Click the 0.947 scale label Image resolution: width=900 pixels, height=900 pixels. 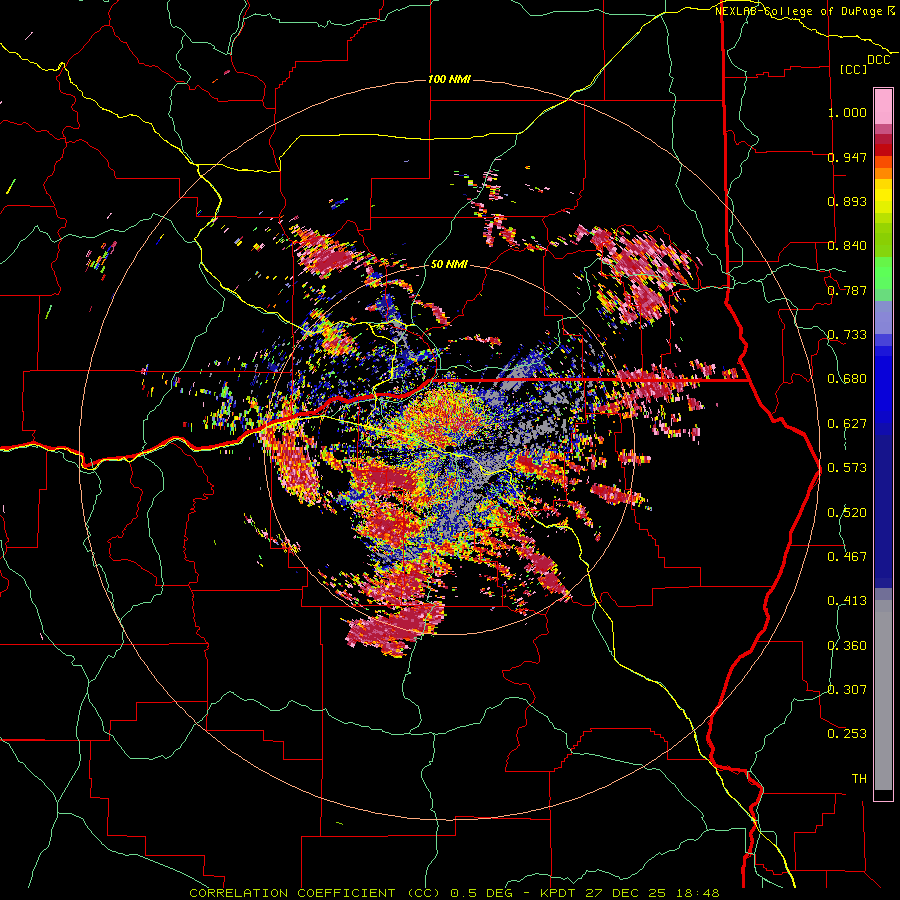click(847, 157)
